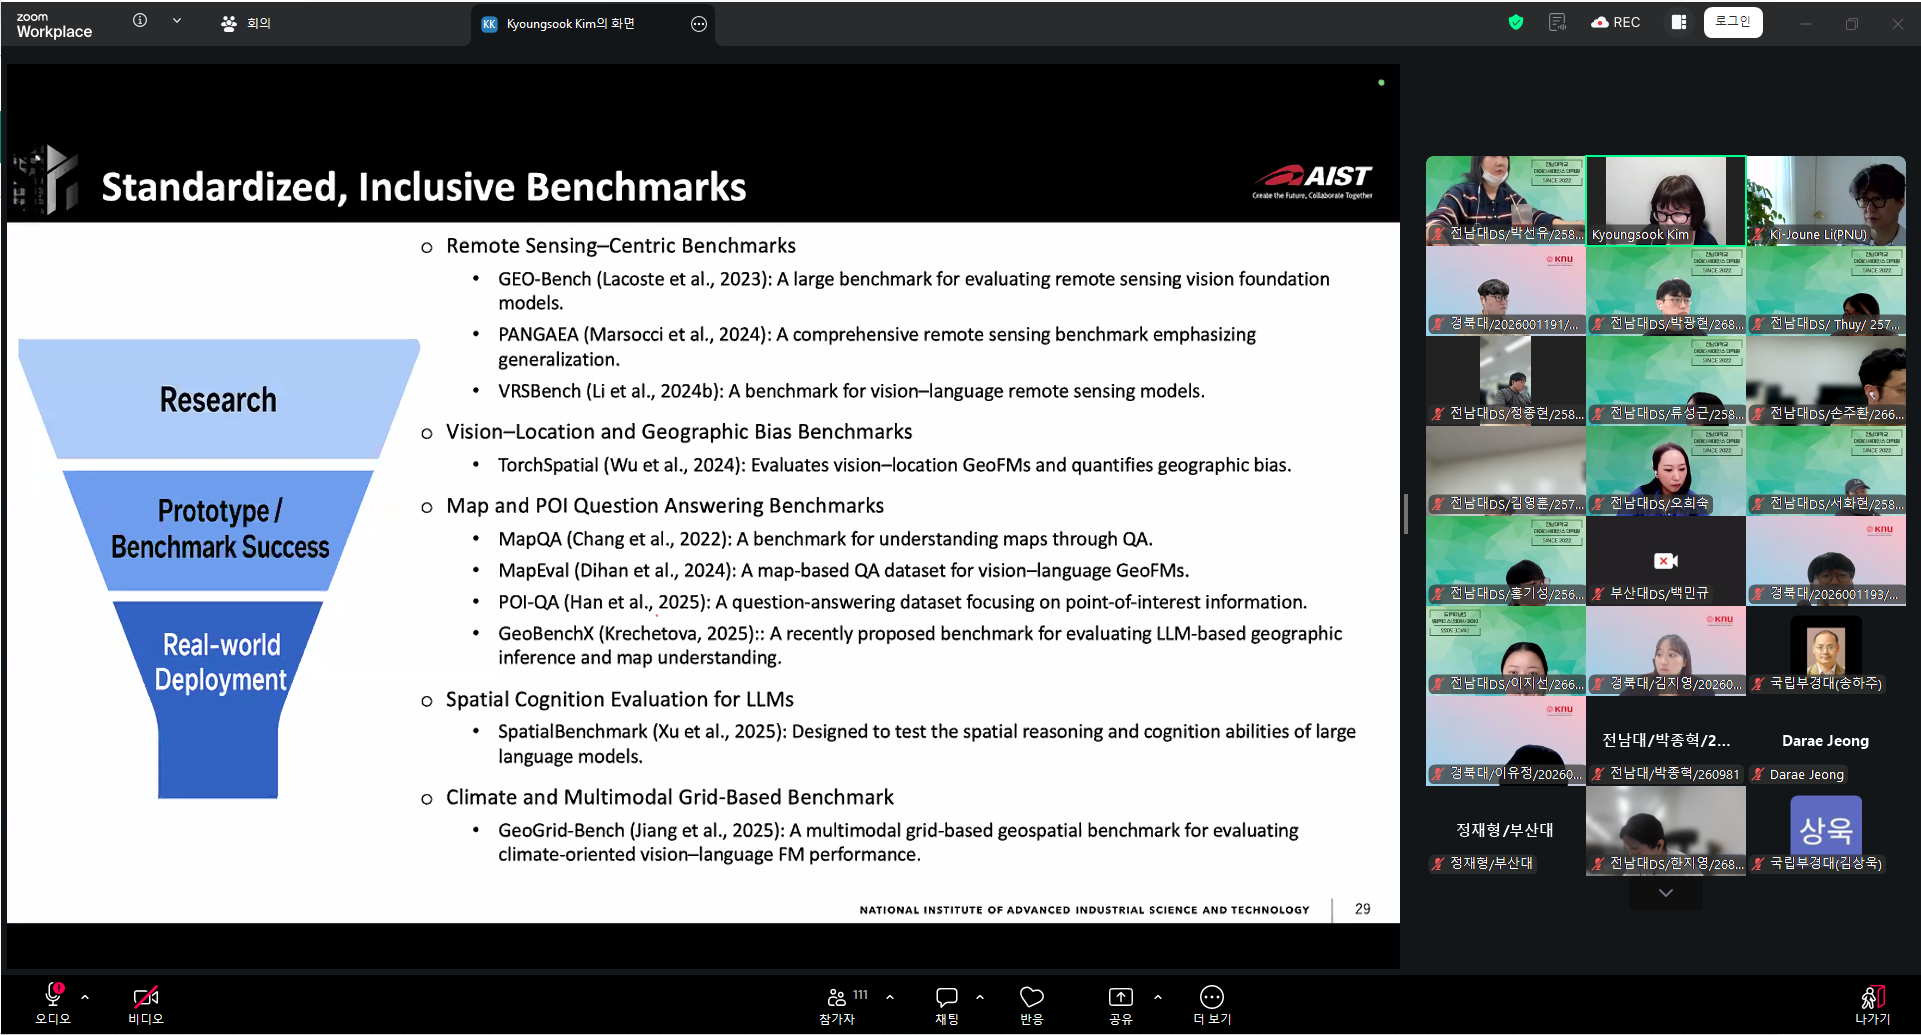Expand the share options arrow next to 공유
1921x1035 pixels.
[1157, 997]
